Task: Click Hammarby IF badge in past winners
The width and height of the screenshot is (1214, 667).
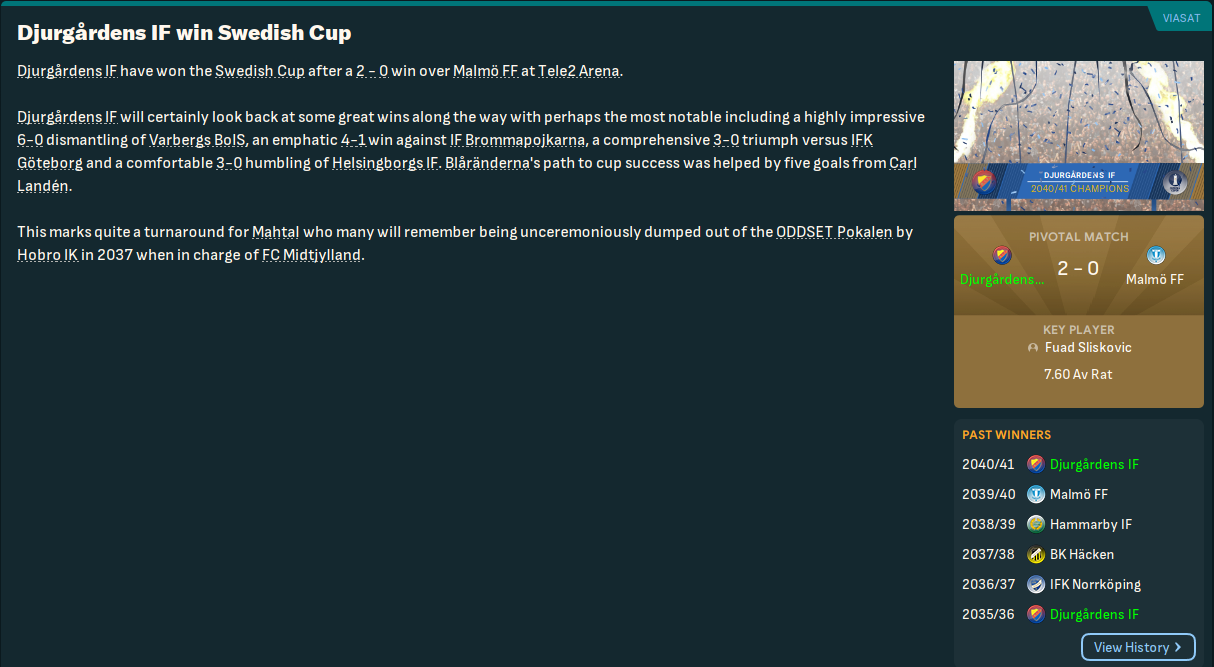Action: click(1036, 524)
